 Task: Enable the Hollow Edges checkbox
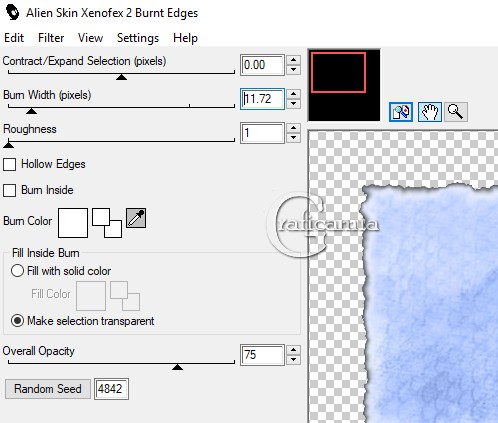[9, 164]
